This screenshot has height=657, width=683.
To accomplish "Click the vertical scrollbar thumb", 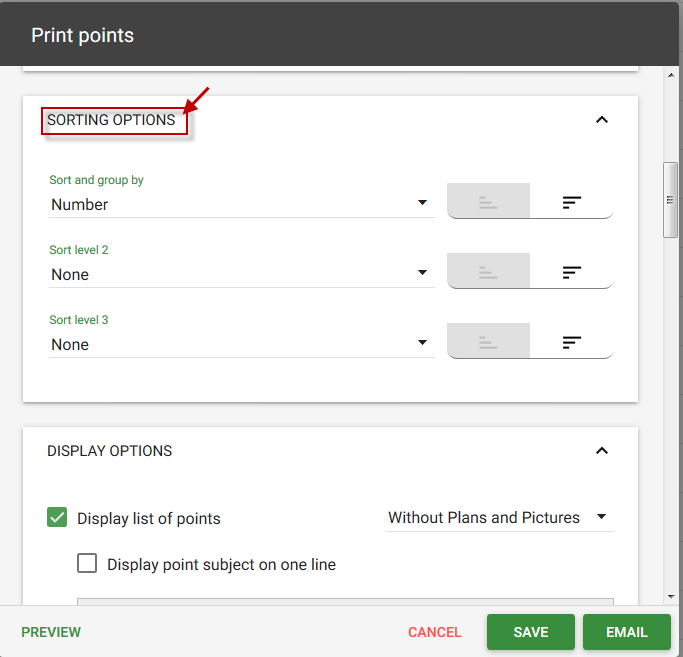I will click(670, 200).
